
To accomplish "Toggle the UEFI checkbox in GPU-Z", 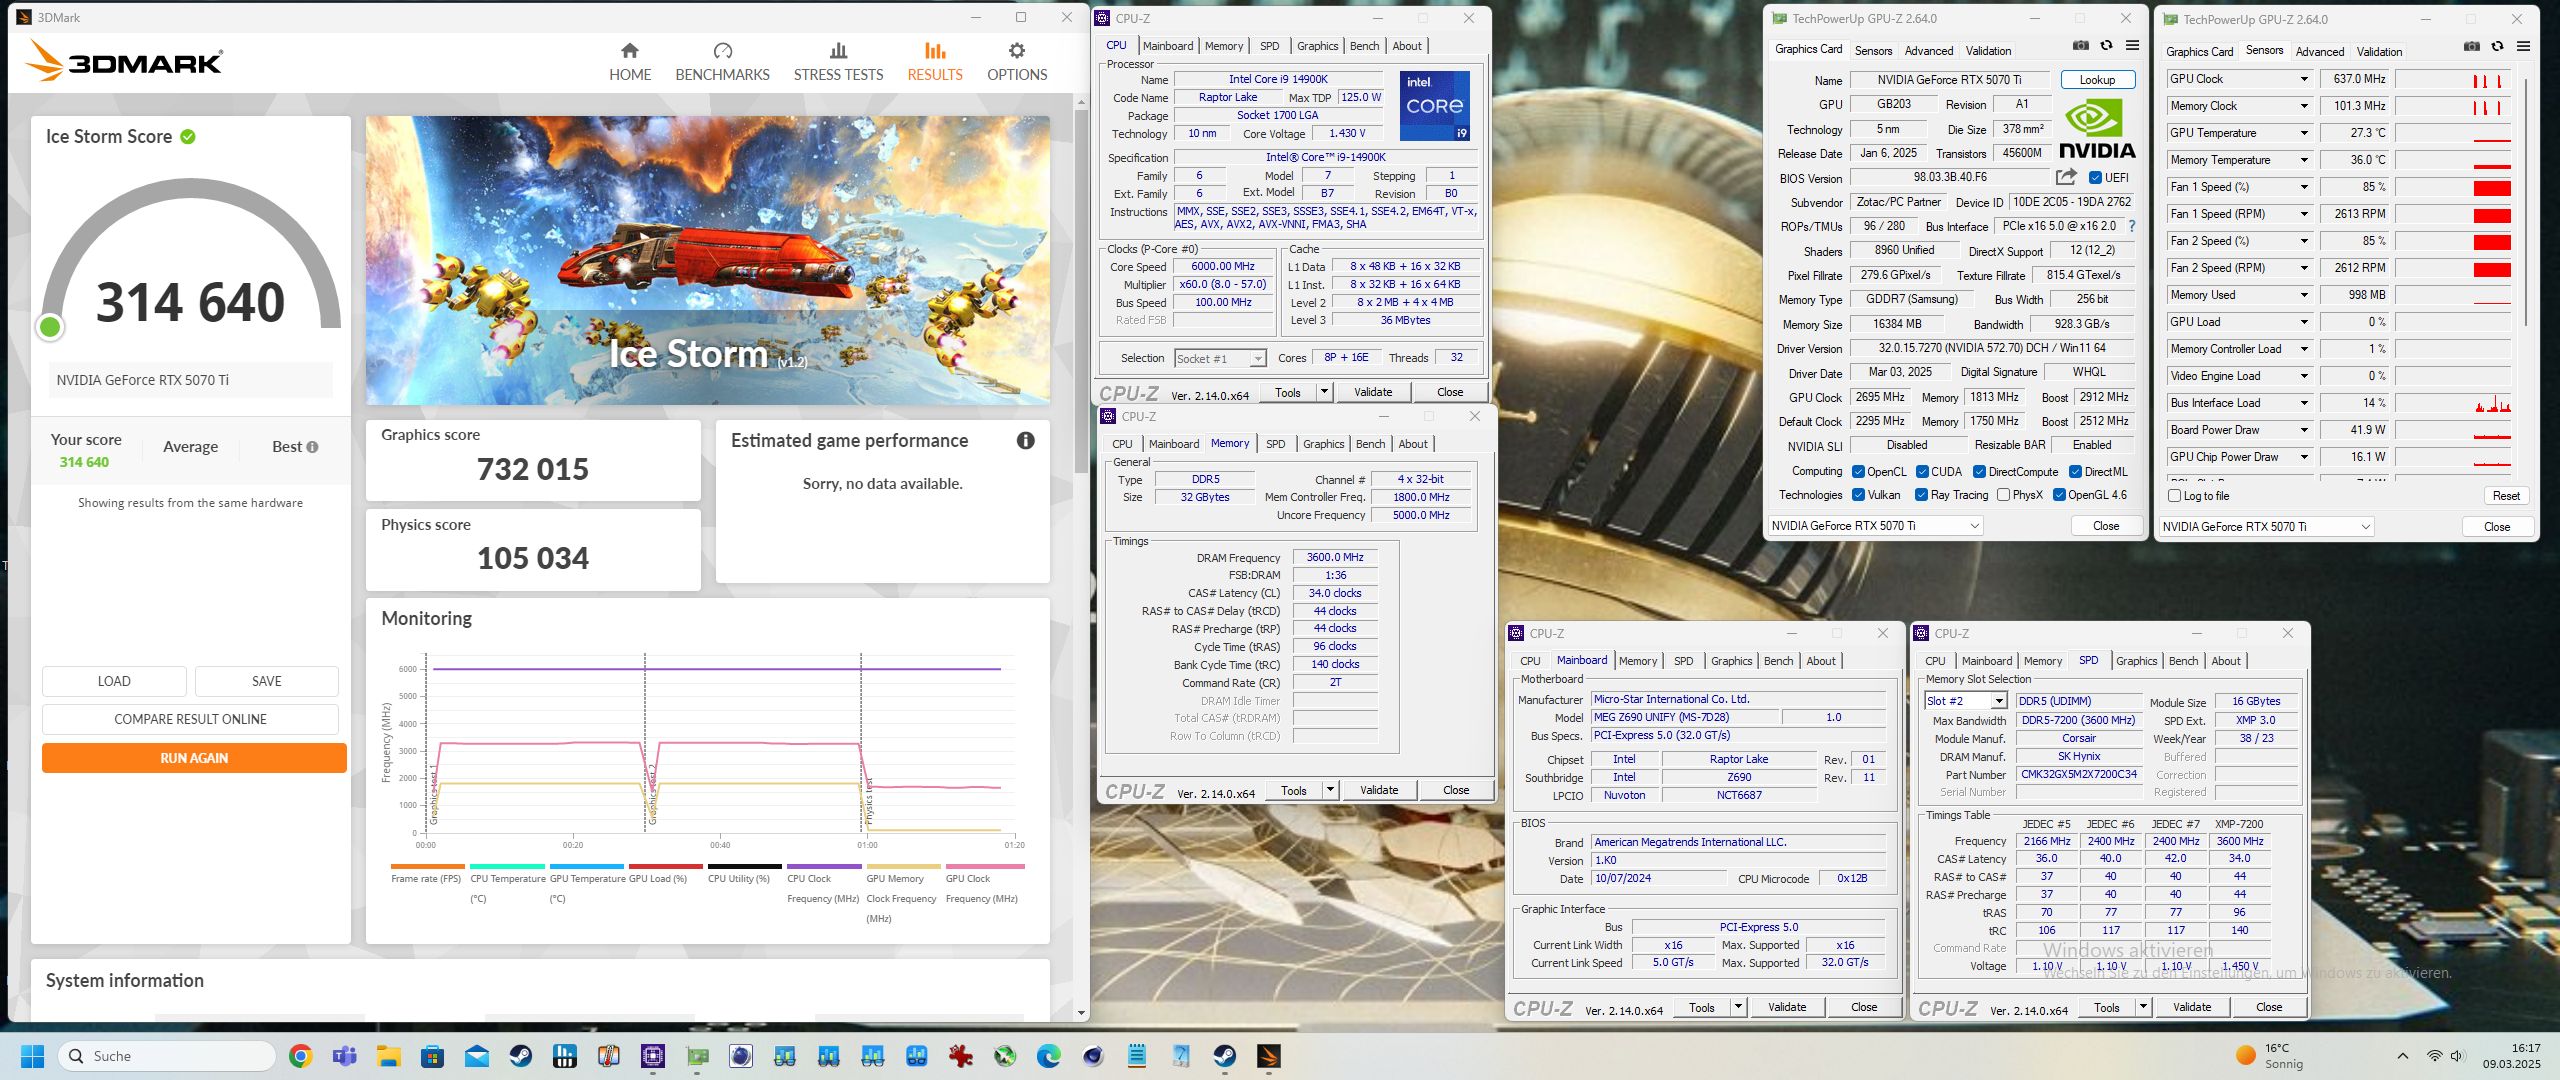I will (x=2096, y=178).
